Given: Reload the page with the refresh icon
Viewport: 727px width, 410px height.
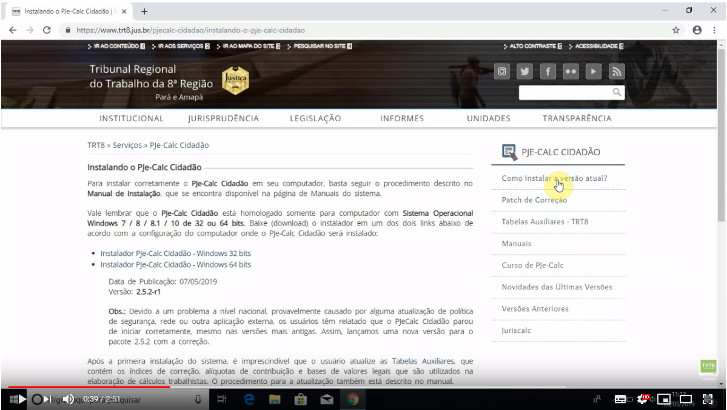Looking at the screenshot, I should tap(47, 30).
